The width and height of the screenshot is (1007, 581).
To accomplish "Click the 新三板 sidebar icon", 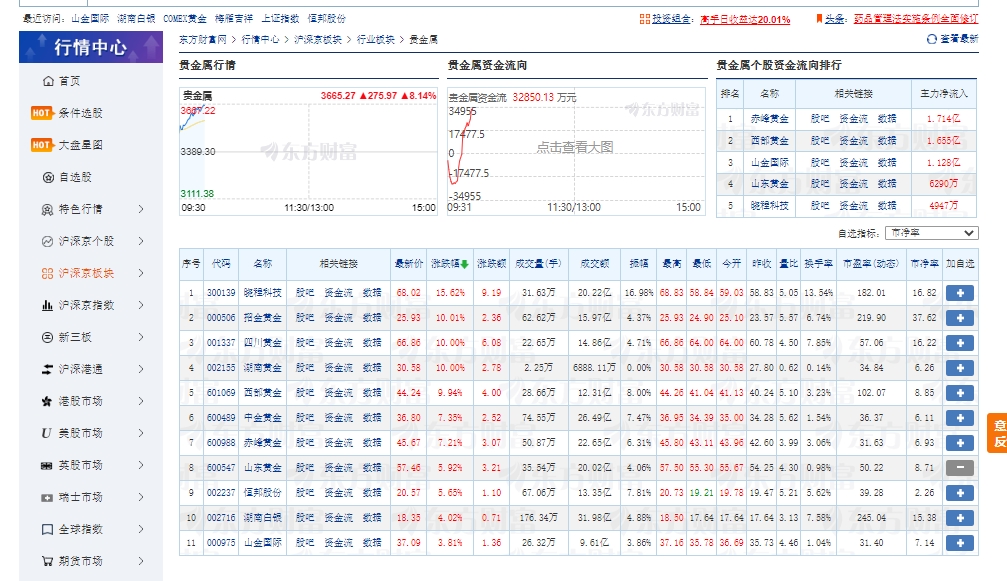I will (48, 338).
